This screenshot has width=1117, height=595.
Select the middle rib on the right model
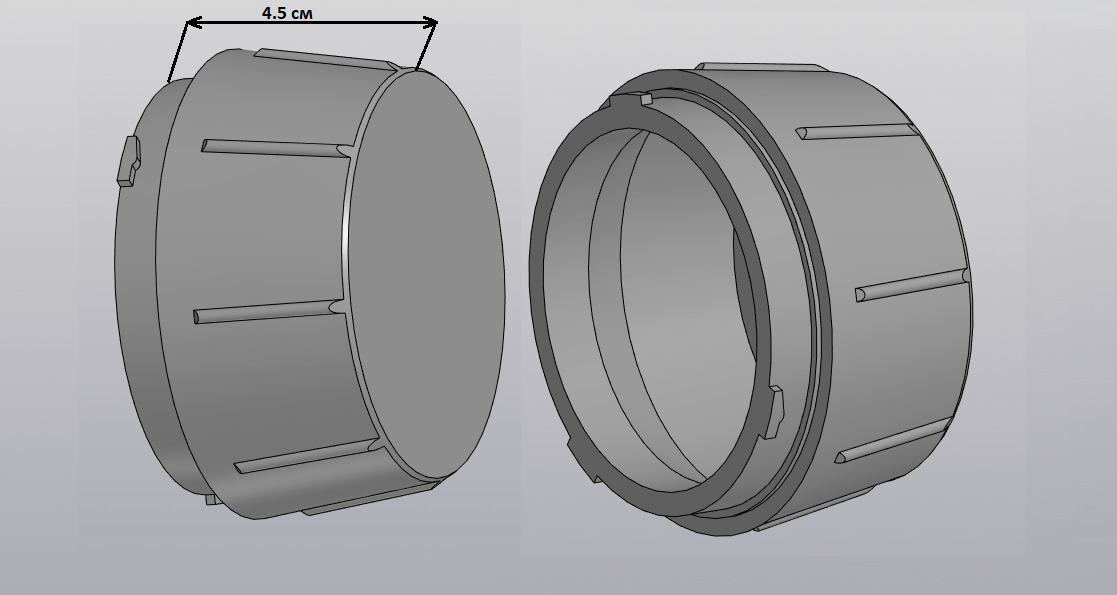tap(910, 285)
